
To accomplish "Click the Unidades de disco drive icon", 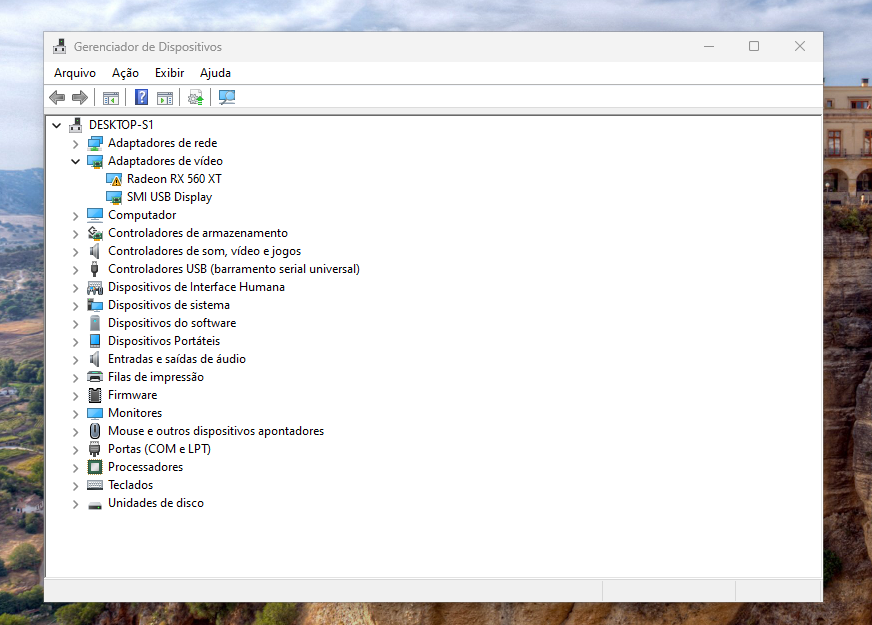I will pyautogui.click(x=95, y=505).
